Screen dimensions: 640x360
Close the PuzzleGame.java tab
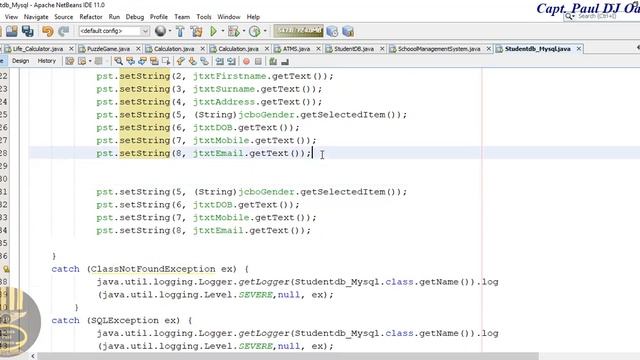pyautogui.click(x=138, y=49)
